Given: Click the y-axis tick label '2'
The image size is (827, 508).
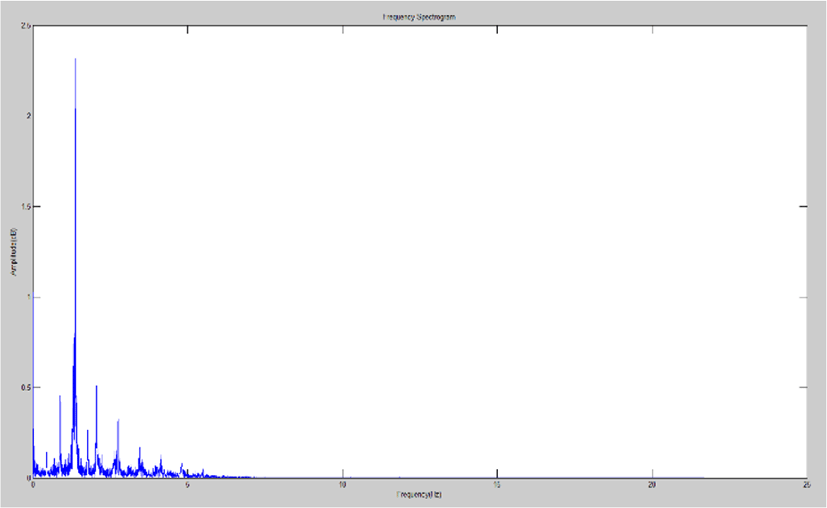Looking at the screenshot, I should click(x=29, y=116).
